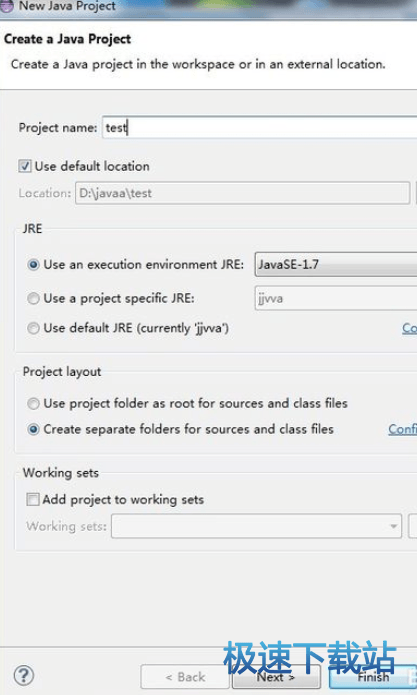Image resolution: width=417 pixels, height=695 pixels.
Task: Select Use a project specific JRE option
Action: pyautogui.click(x=33, y=298)
